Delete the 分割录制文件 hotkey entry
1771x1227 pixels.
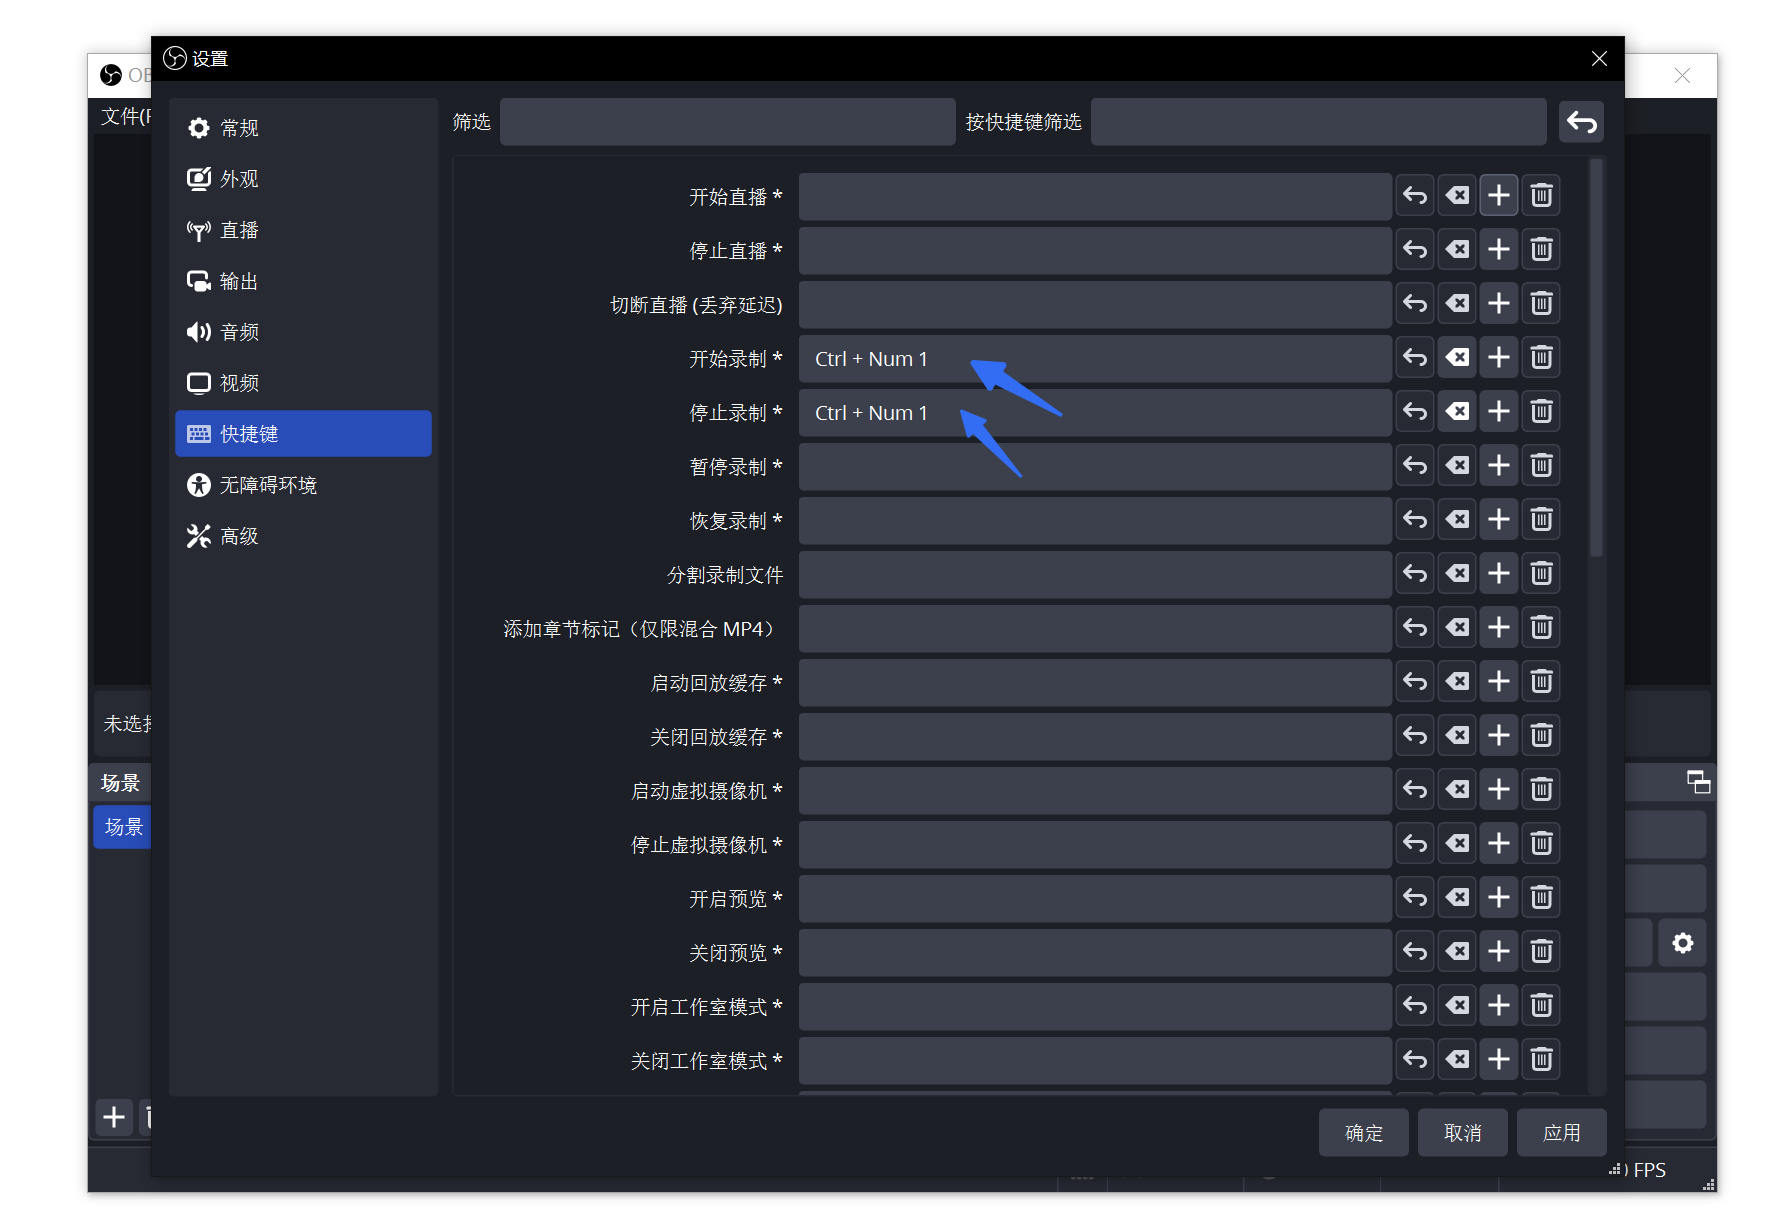tap(1541, 574)
